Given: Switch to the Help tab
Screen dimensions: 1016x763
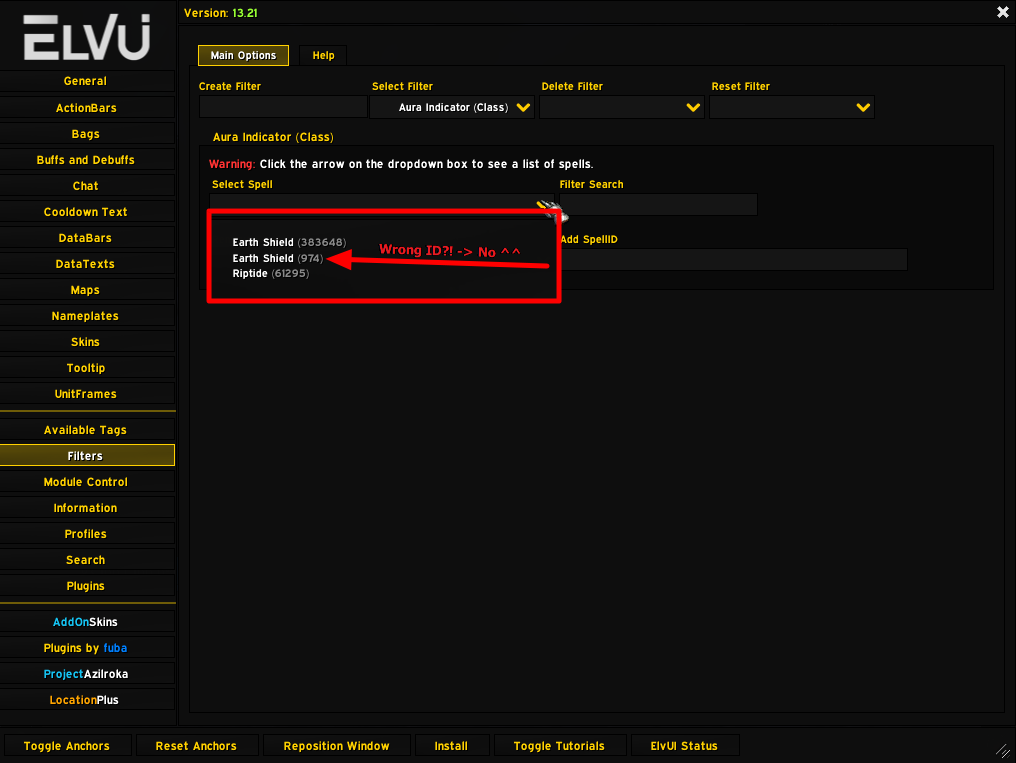Looking at the screenshot, I should (322, 55).
